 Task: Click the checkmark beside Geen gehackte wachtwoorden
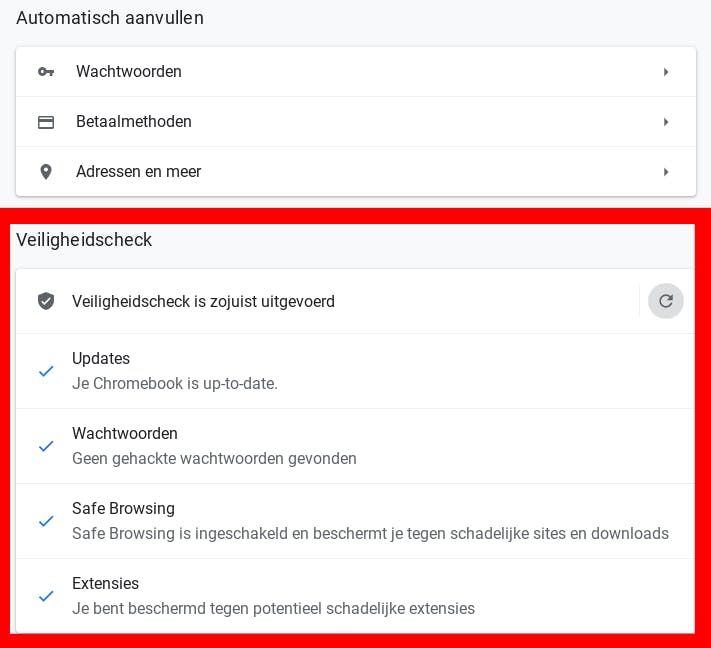point(46,446)
